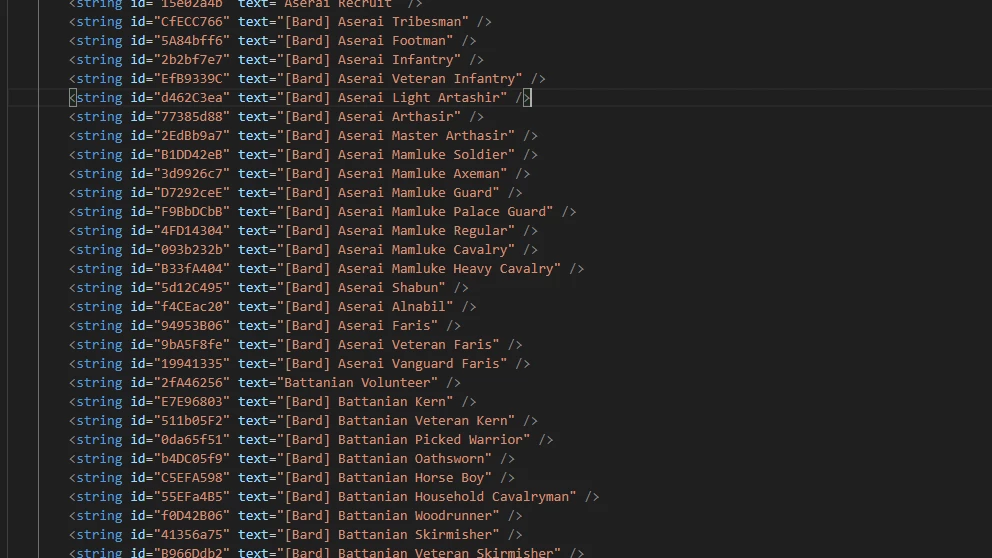Click text "[Bard] Aserai Tribesman"
This screenshot has width=992, height=558.
(x=373, y=22)
